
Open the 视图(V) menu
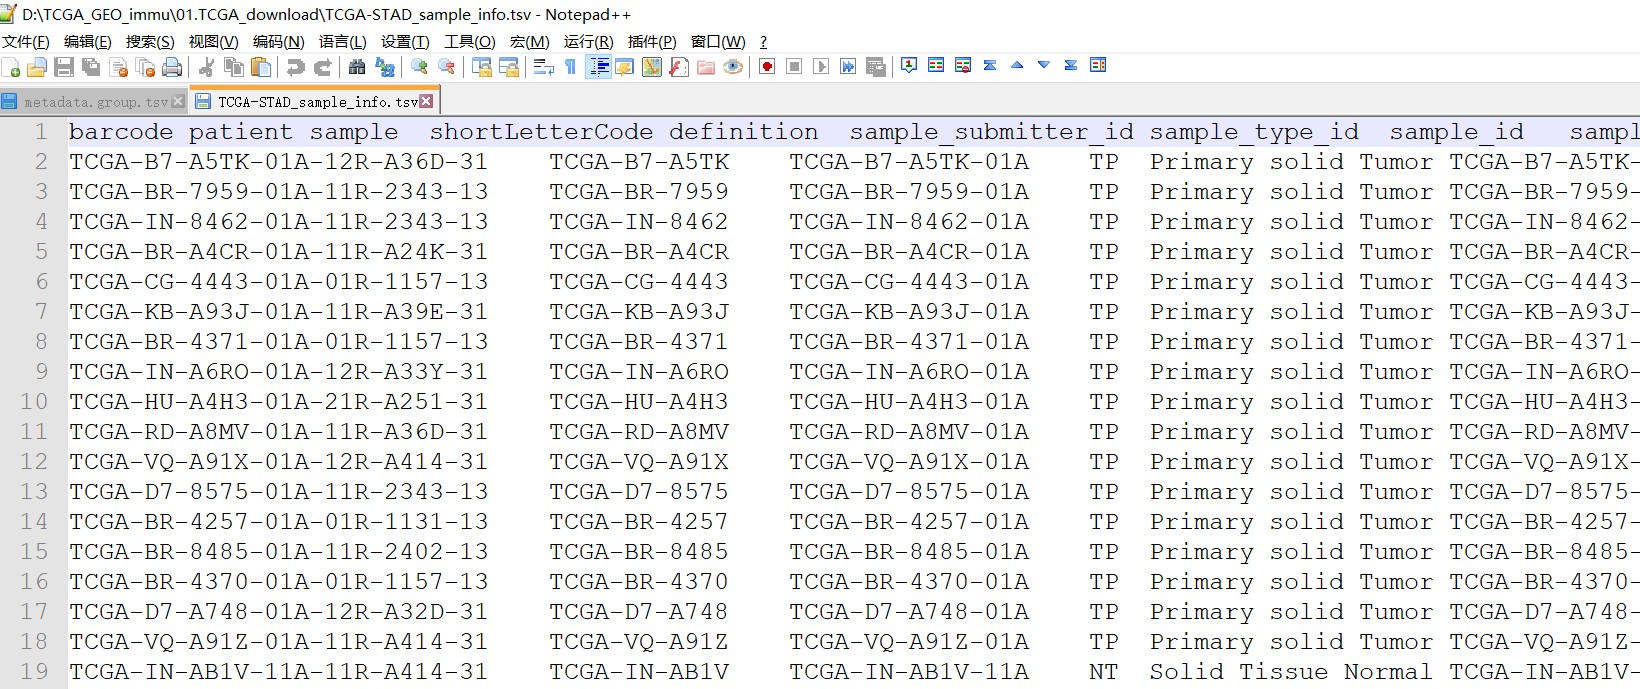(x=213, y=41)
